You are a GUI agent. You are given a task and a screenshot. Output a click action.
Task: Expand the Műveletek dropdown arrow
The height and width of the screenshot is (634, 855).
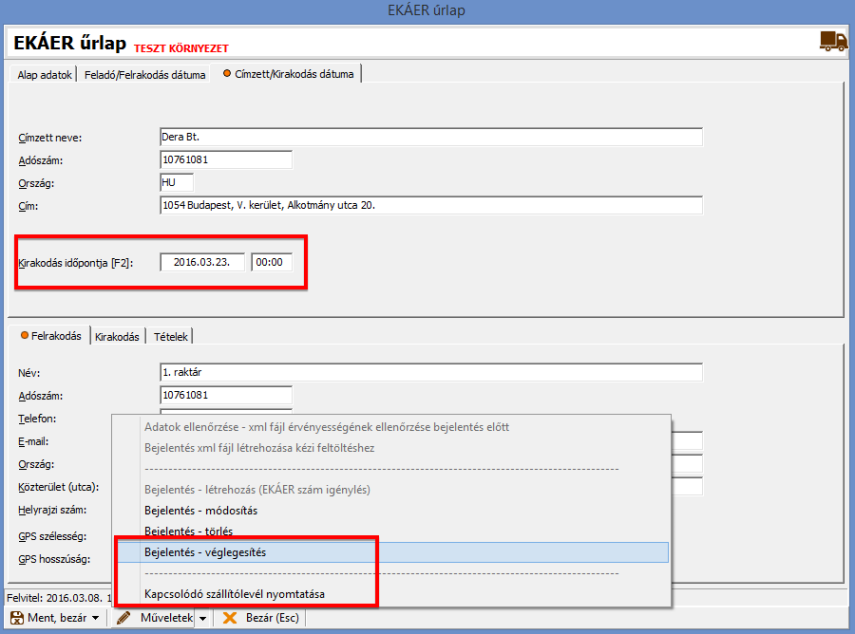tap(202, 618)
